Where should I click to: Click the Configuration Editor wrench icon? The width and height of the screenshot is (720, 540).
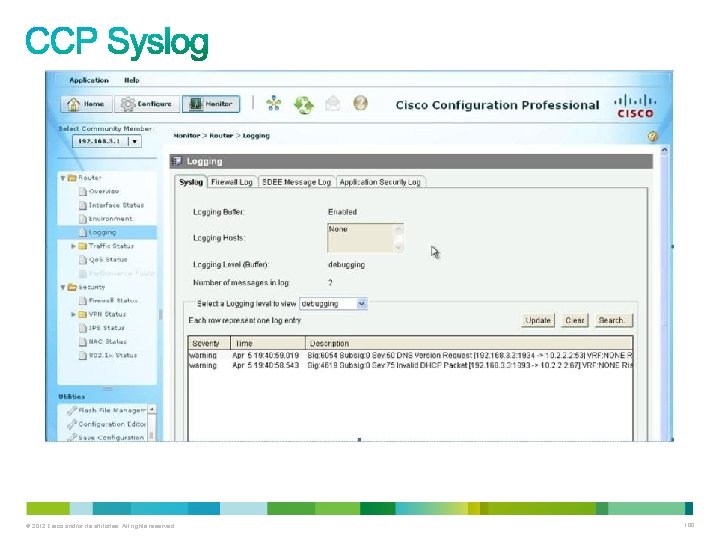72,424
